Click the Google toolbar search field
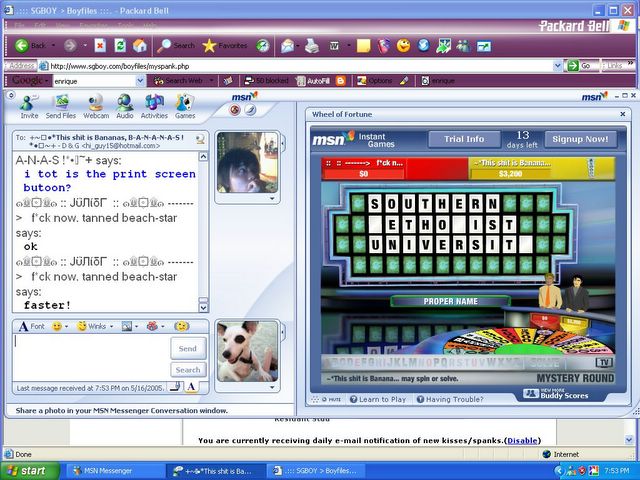Screen dimensions: 640x480 (94, 81)
